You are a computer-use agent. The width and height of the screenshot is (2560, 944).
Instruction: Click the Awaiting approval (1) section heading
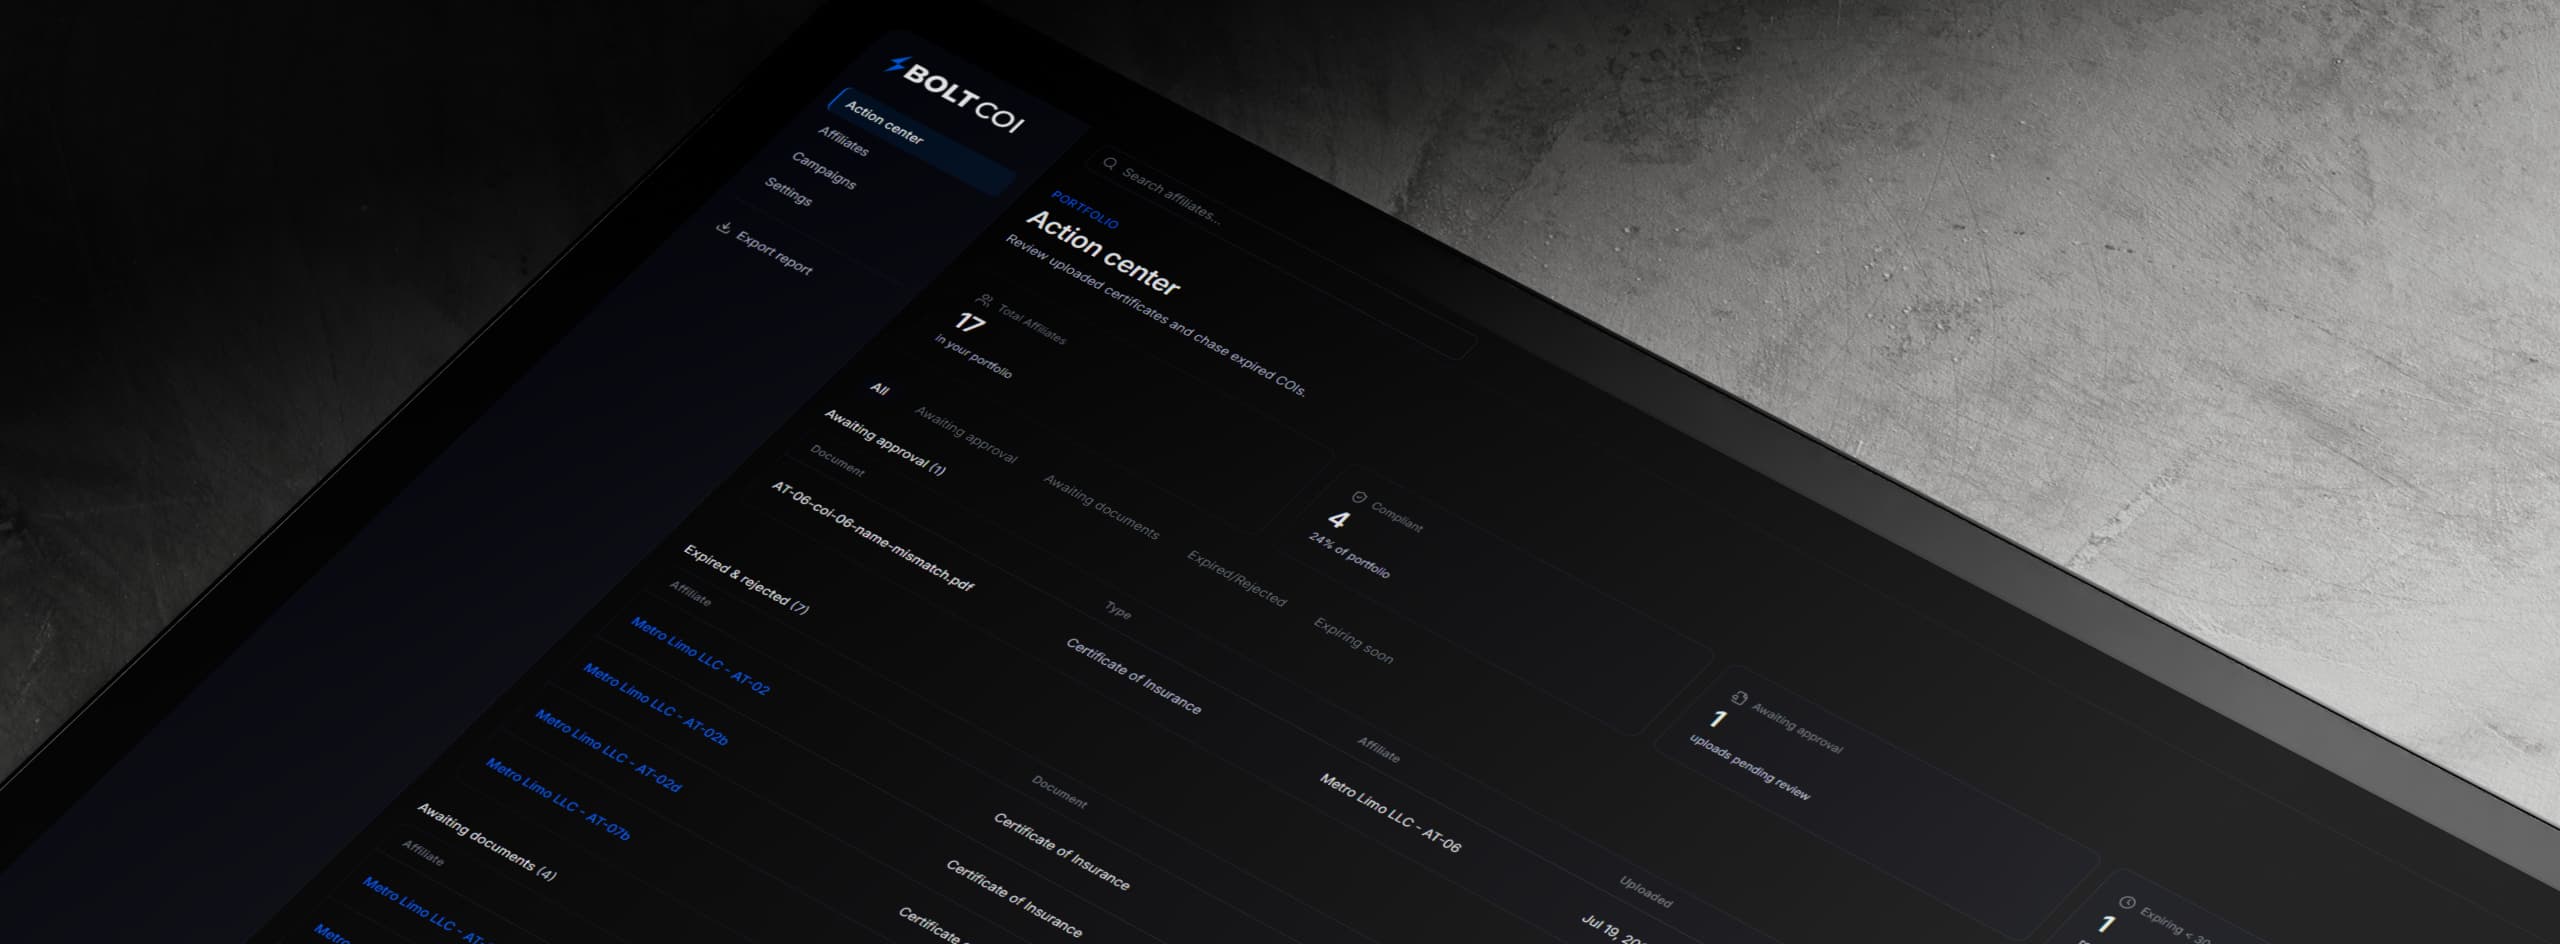[x=884, y=441]
